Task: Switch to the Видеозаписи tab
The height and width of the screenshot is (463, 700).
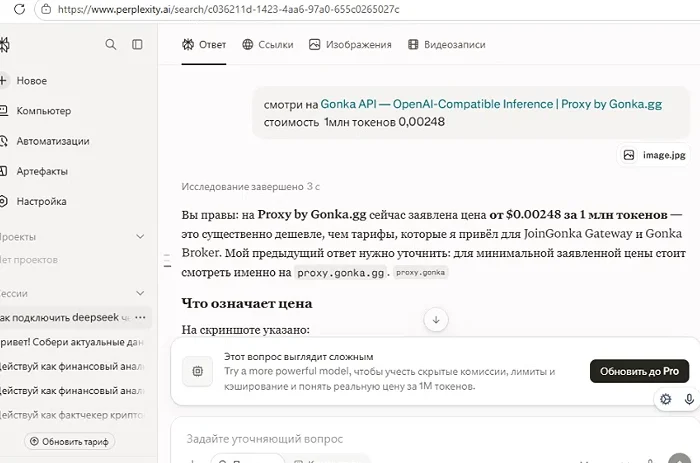Action: [446, 45]
